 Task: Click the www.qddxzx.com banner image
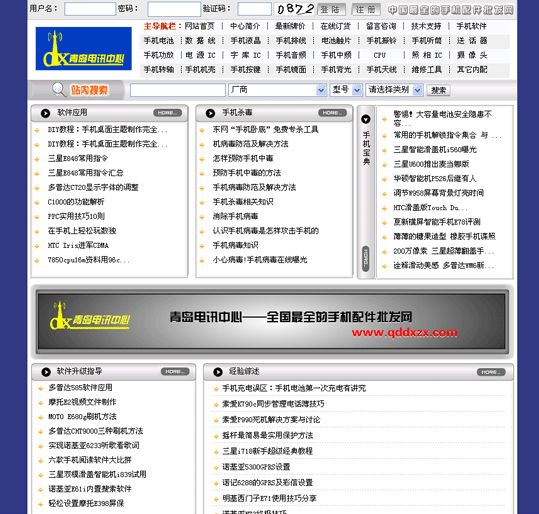(x=272, y=321)
